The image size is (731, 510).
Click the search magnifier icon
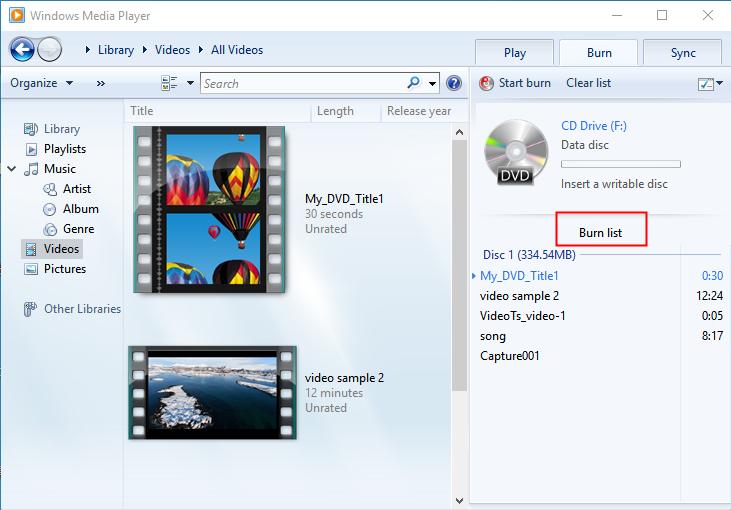[x=414, y=83]
